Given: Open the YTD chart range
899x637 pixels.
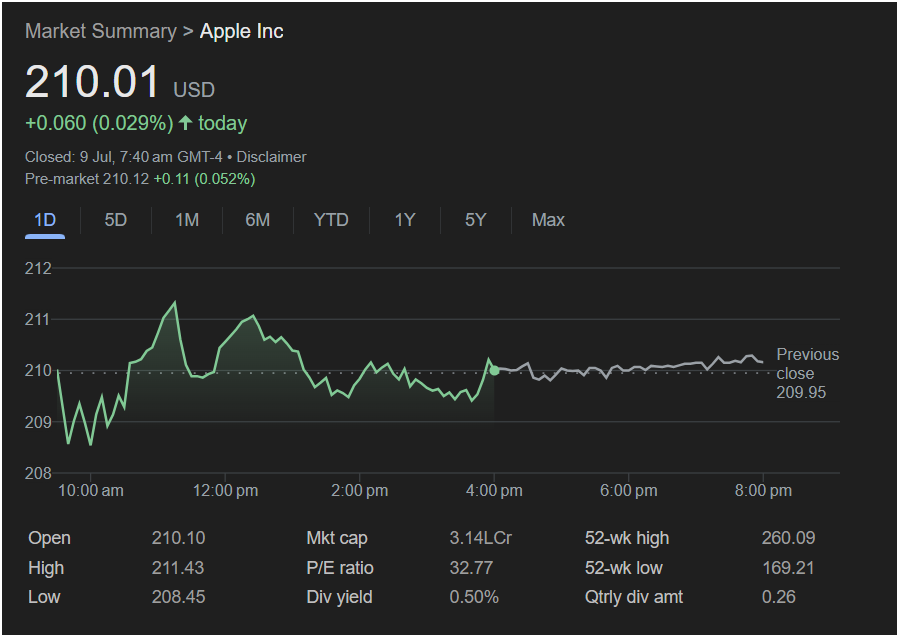Looking at the screenshot, I should click(x=331, y=220).
